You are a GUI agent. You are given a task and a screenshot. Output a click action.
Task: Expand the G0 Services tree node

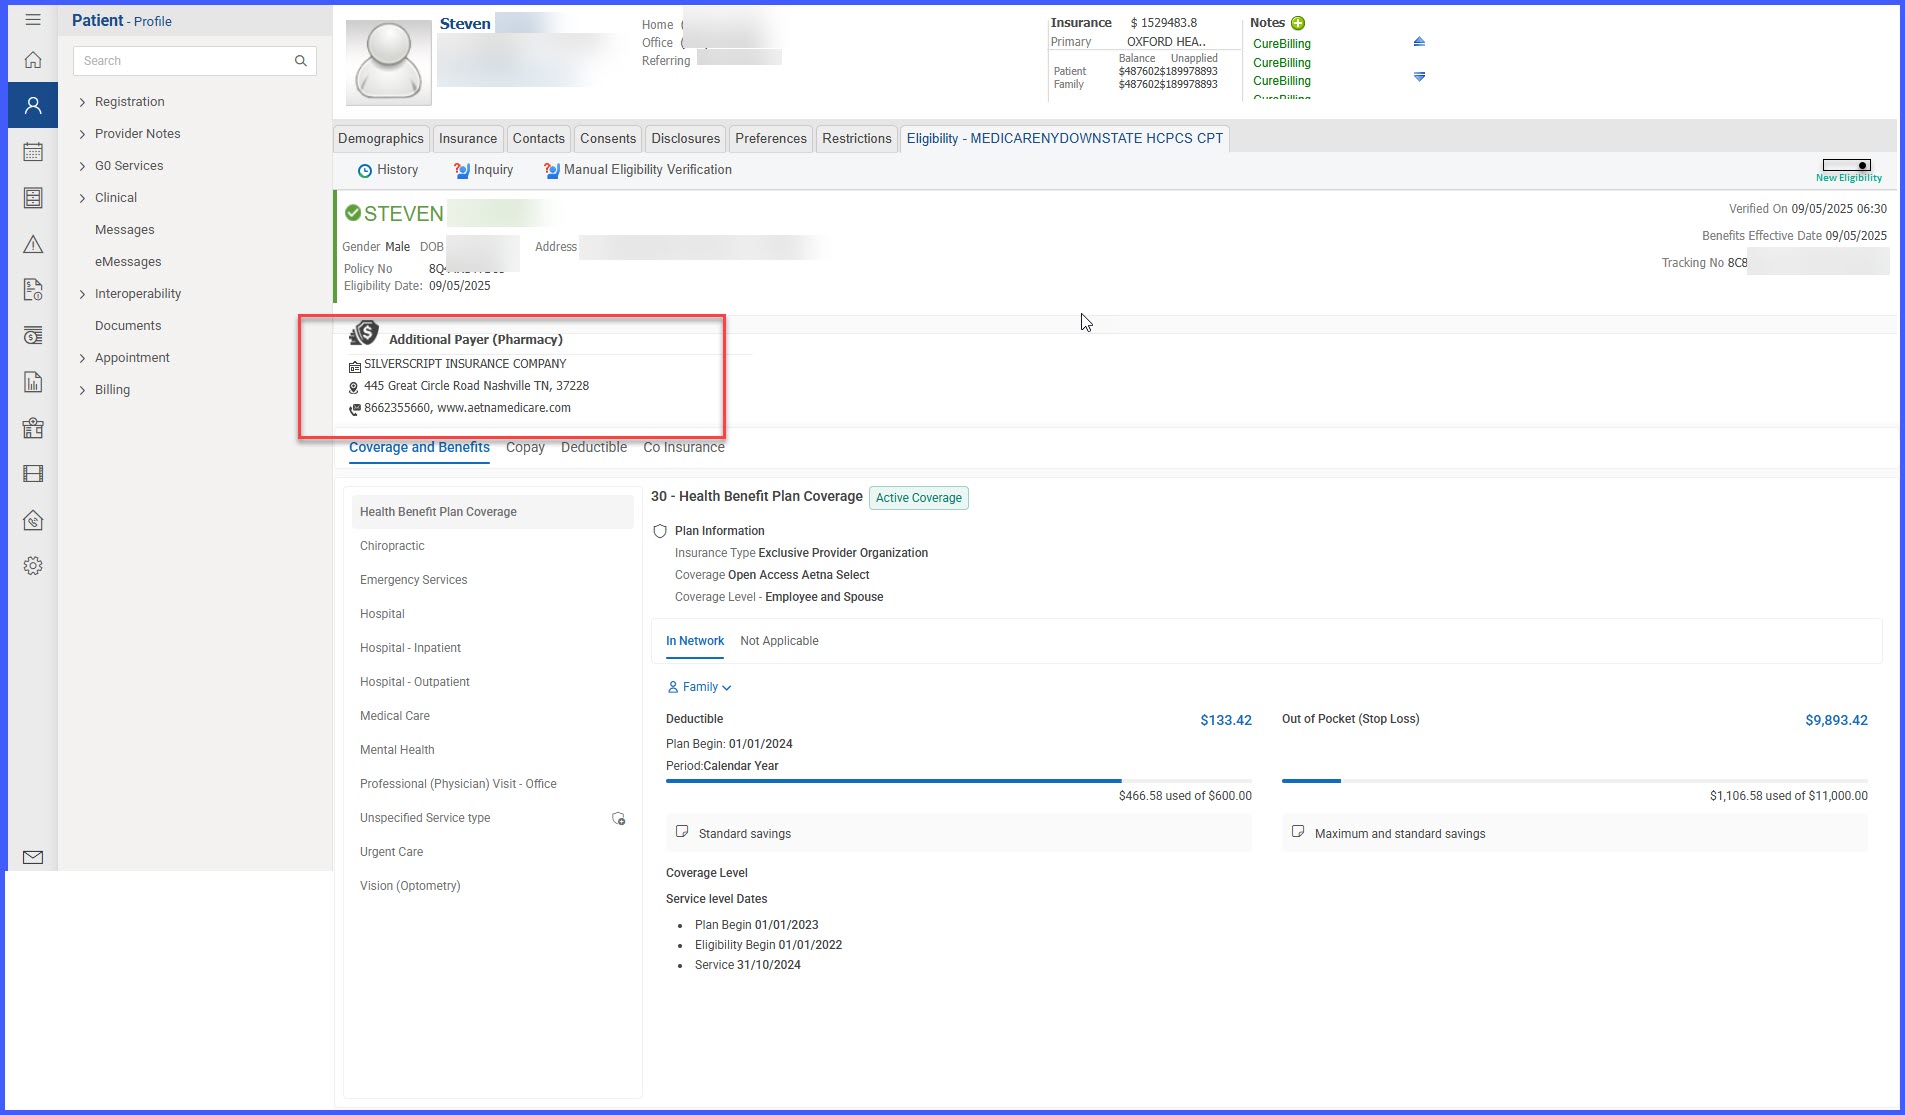pos(82,166)
